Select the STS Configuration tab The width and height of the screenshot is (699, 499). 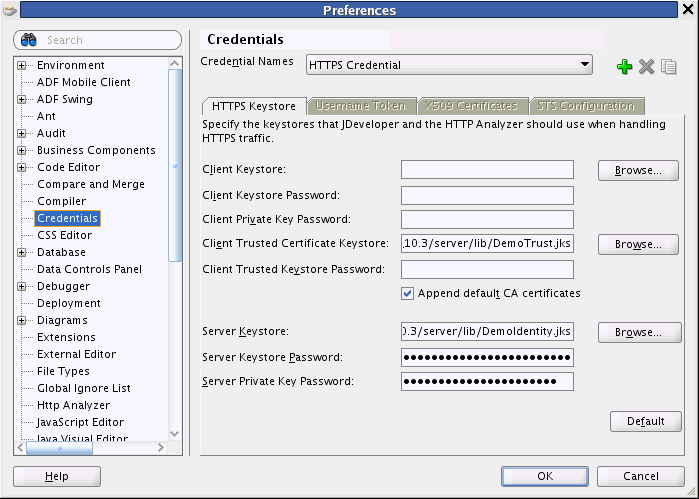(x=585, y=106)
